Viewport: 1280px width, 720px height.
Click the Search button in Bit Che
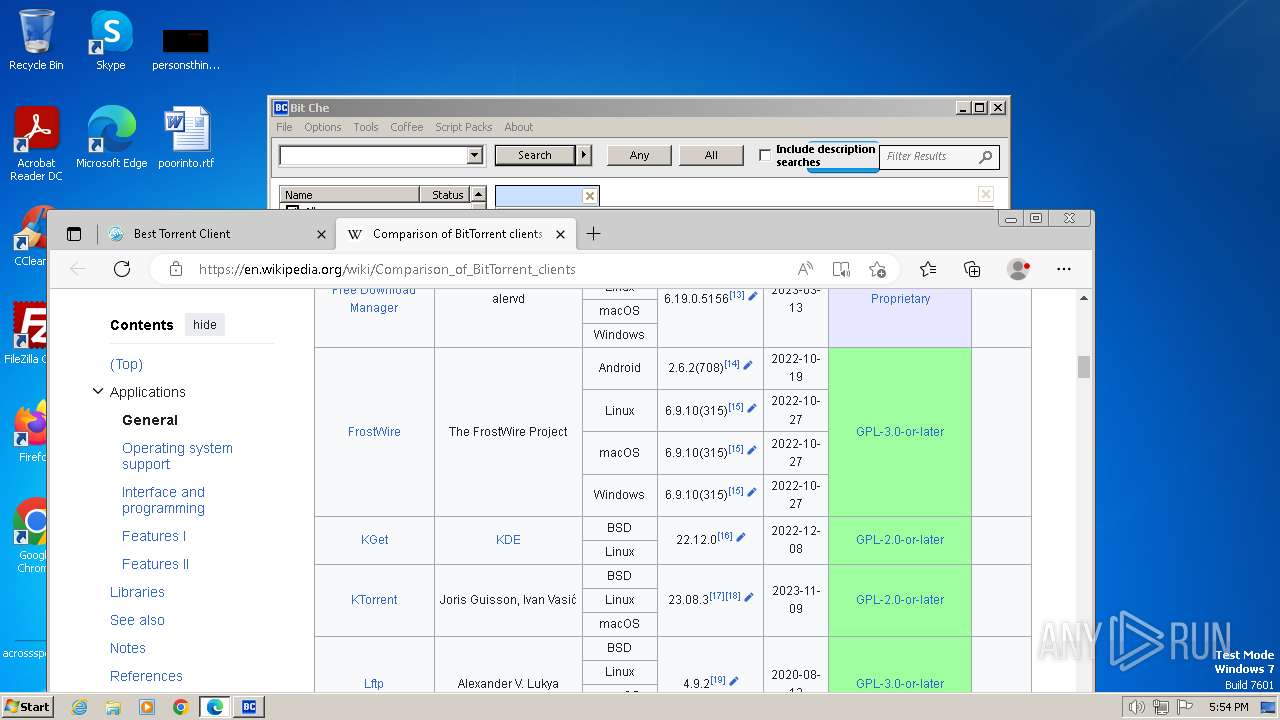point(535,155)
